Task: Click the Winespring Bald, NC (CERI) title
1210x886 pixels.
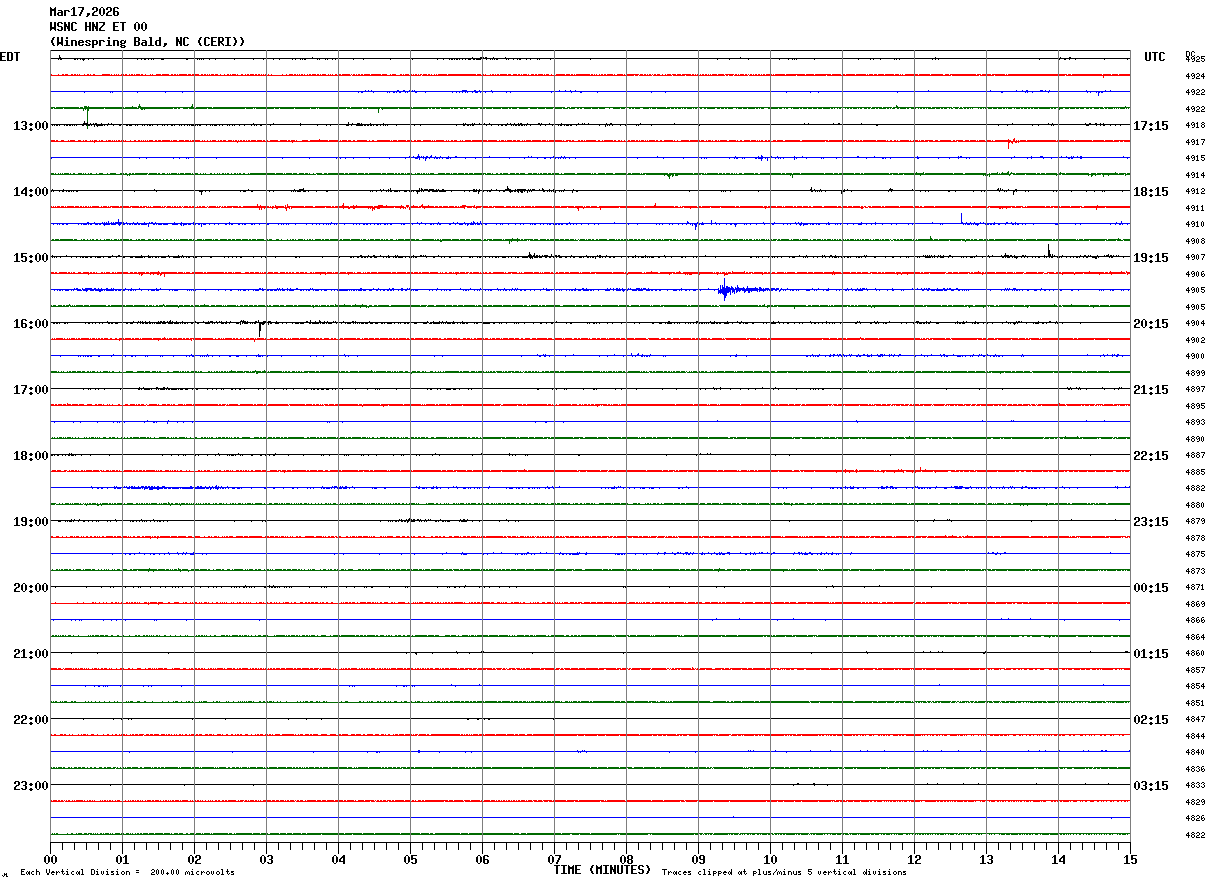Action: (x=147, y=42)
